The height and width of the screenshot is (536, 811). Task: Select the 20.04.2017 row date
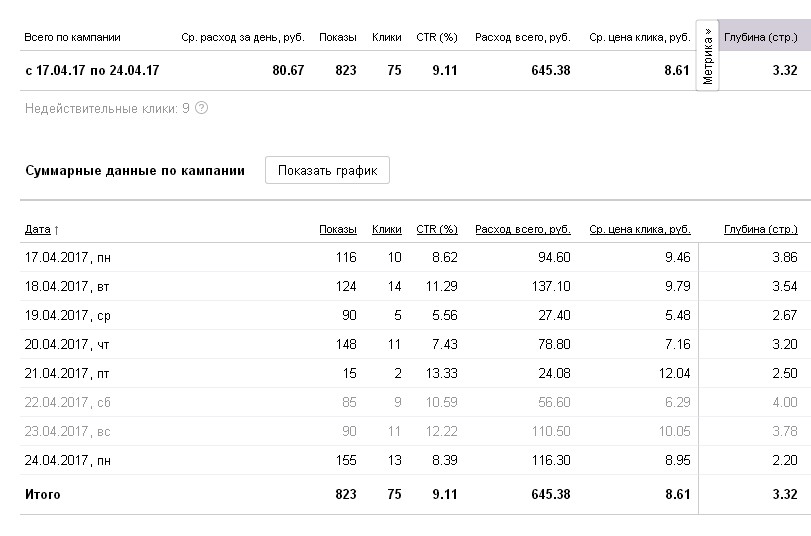click(x=67, y=344)
